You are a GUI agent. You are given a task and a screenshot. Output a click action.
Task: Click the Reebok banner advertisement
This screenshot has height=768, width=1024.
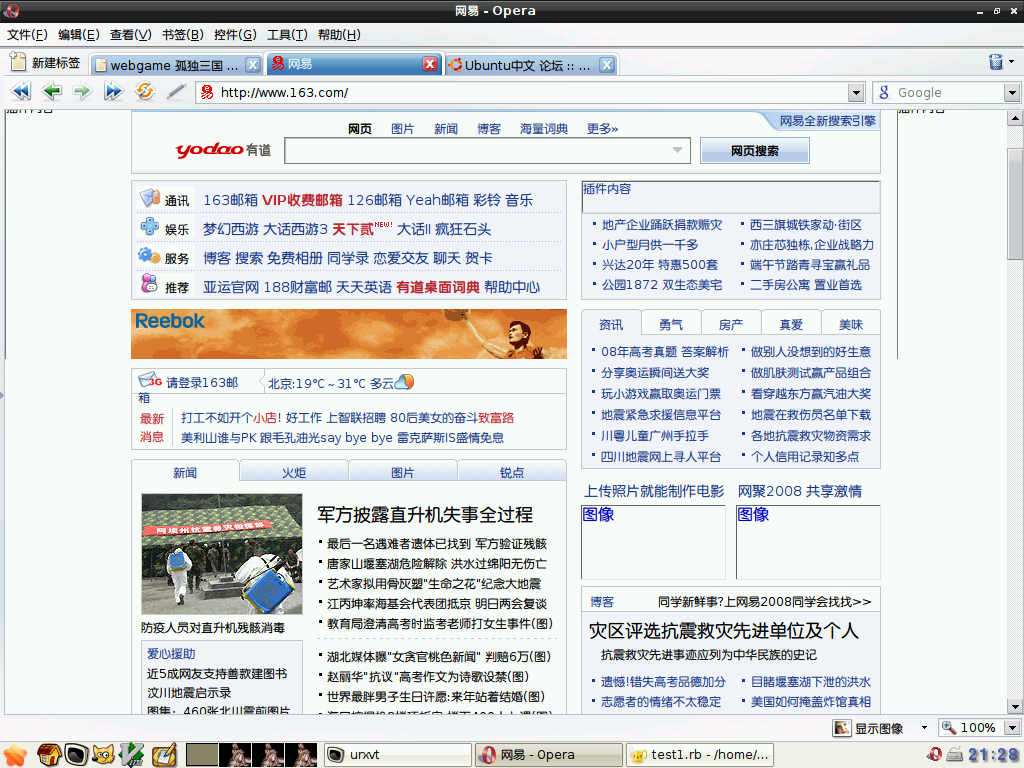coord(349,334)
